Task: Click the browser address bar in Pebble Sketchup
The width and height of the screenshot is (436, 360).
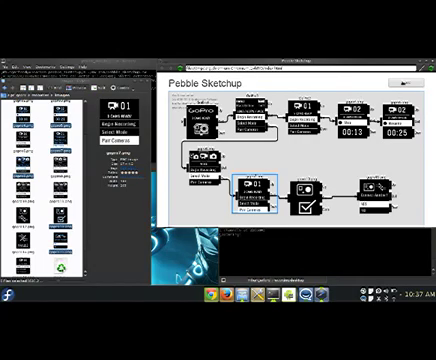Action: click(301, 68)
